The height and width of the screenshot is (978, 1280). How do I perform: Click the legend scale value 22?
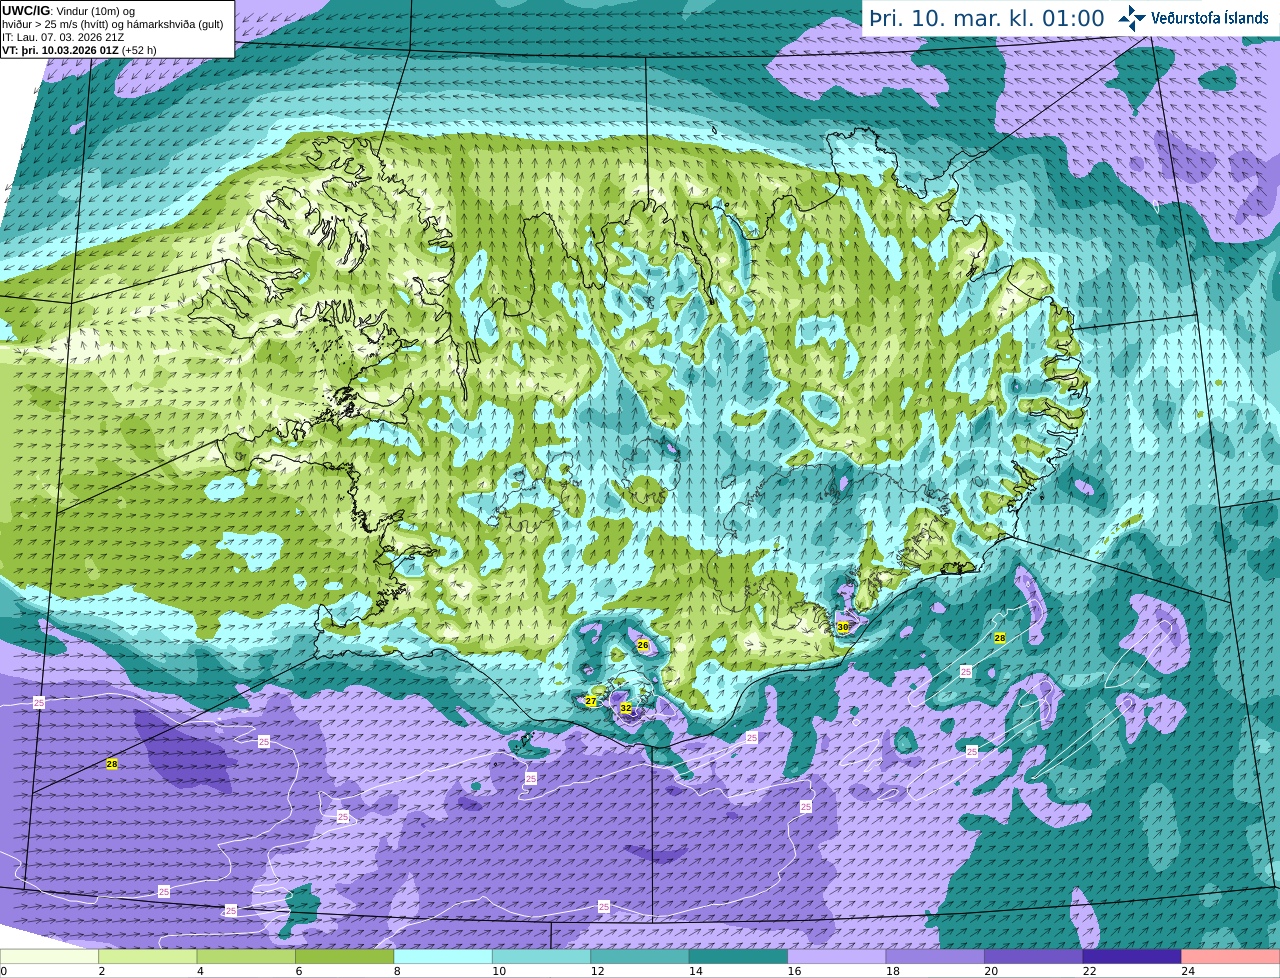(1089, 971)
